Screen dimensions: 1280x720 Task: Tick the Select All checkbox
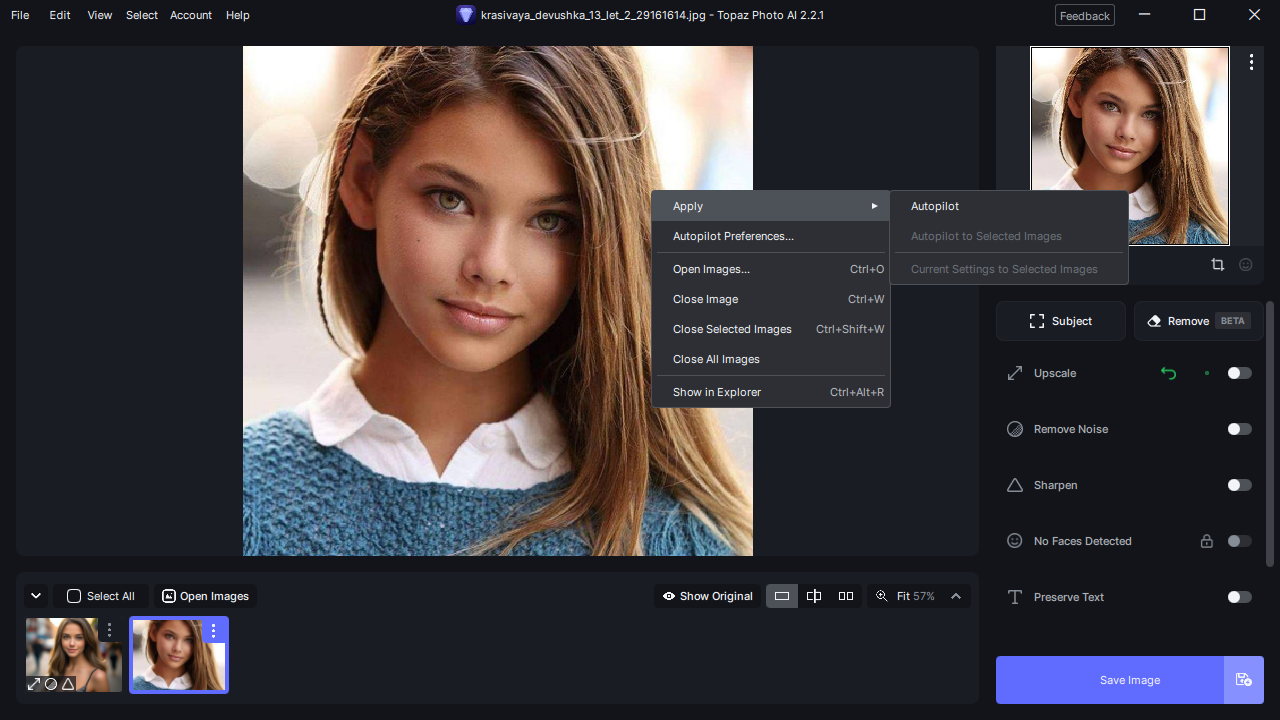click(74, 596)
